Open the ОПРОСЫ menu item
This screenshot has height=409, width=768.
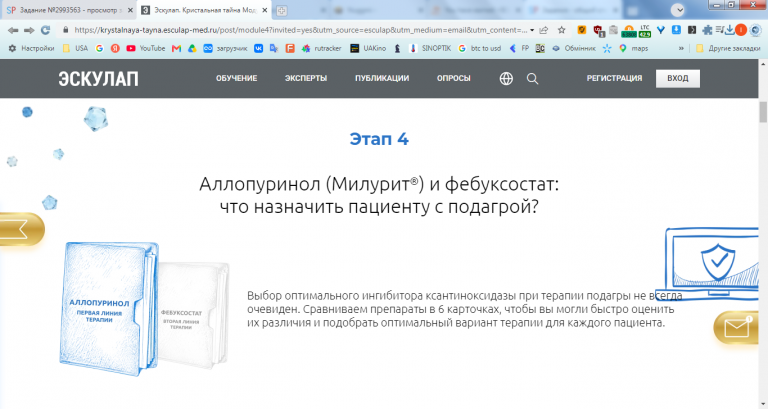pos(454,78)
